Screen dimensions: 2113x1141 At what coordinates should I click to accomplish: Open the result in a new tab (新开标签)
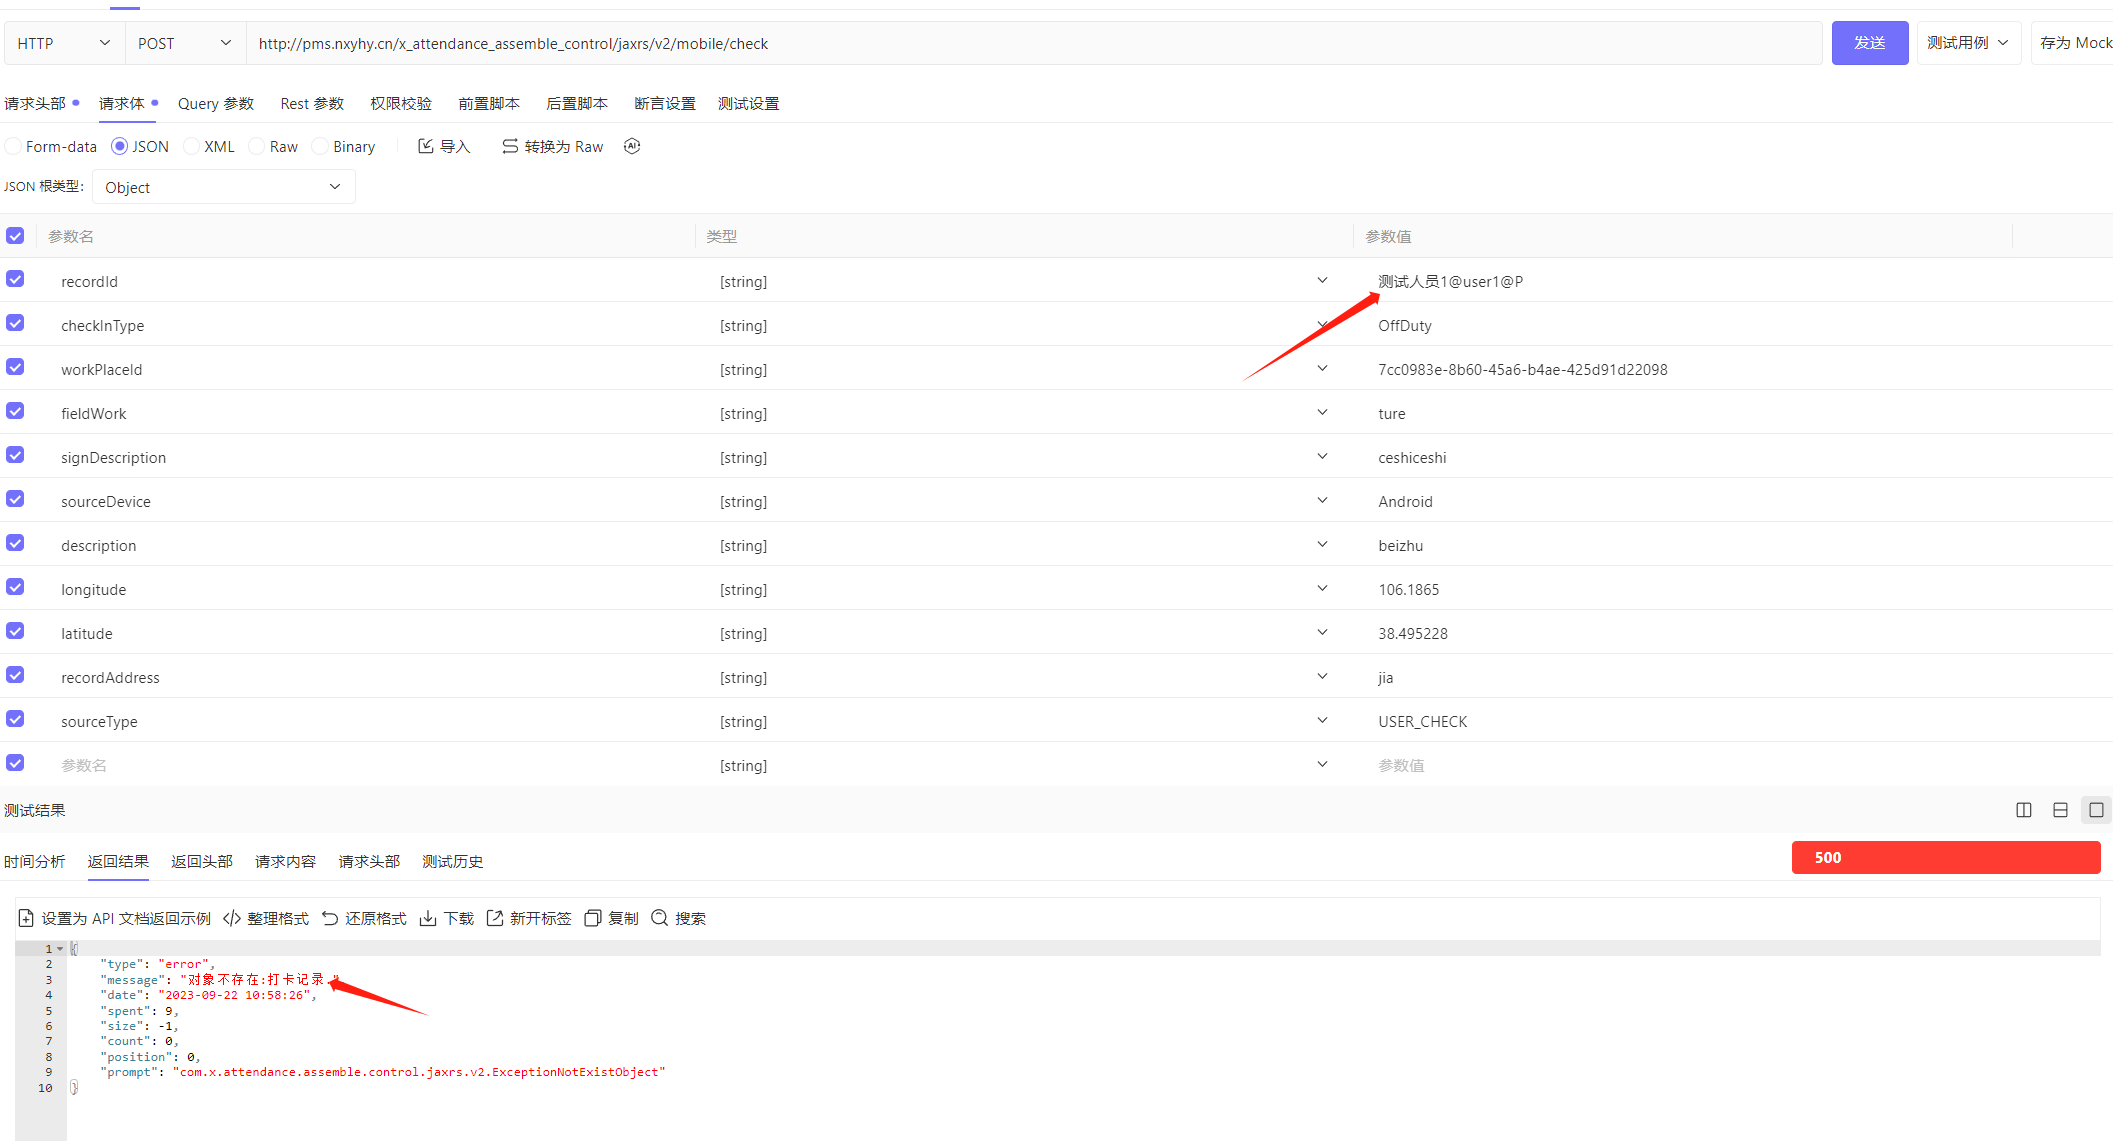coord(494,918)
